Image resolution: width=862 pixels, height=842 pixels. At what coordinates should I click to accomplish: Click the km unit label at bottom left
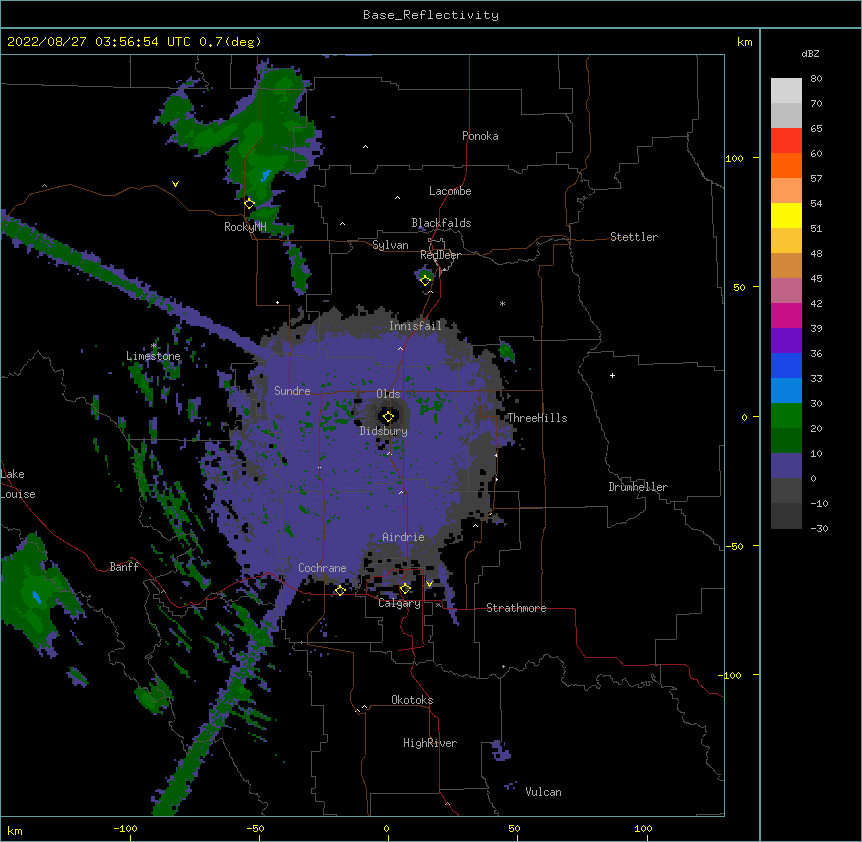click(15, 830)
